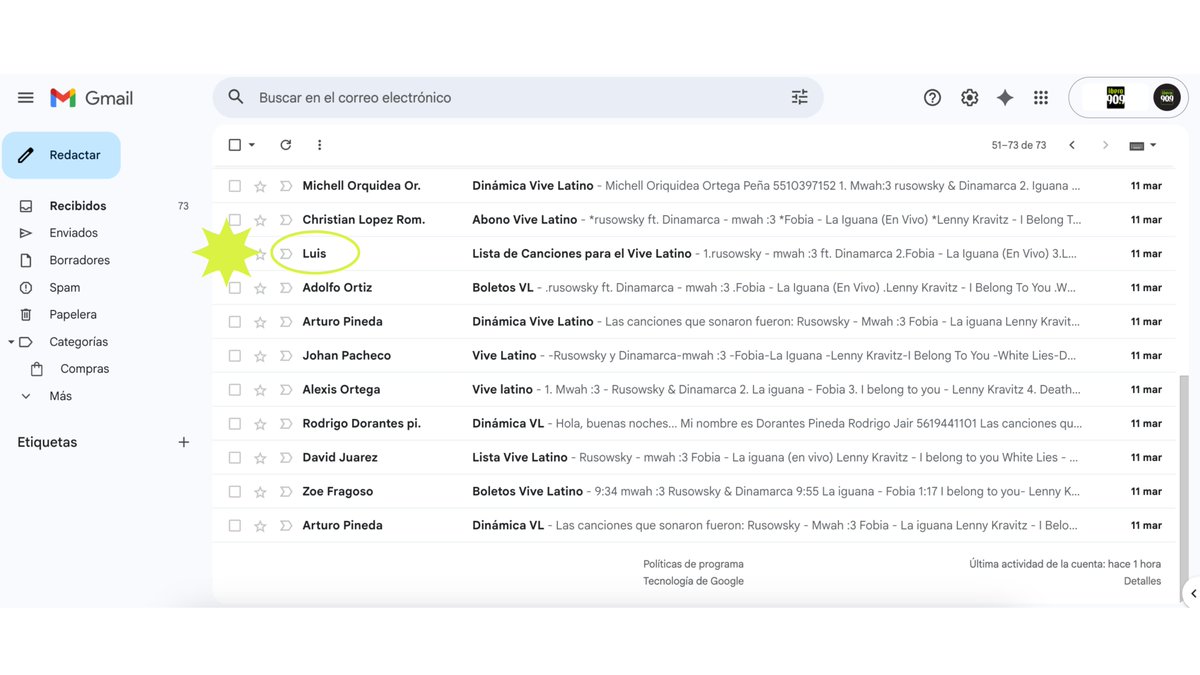Check the box for Zoe Fragoso email
1200x675 pixels.
tap(235, 492)
